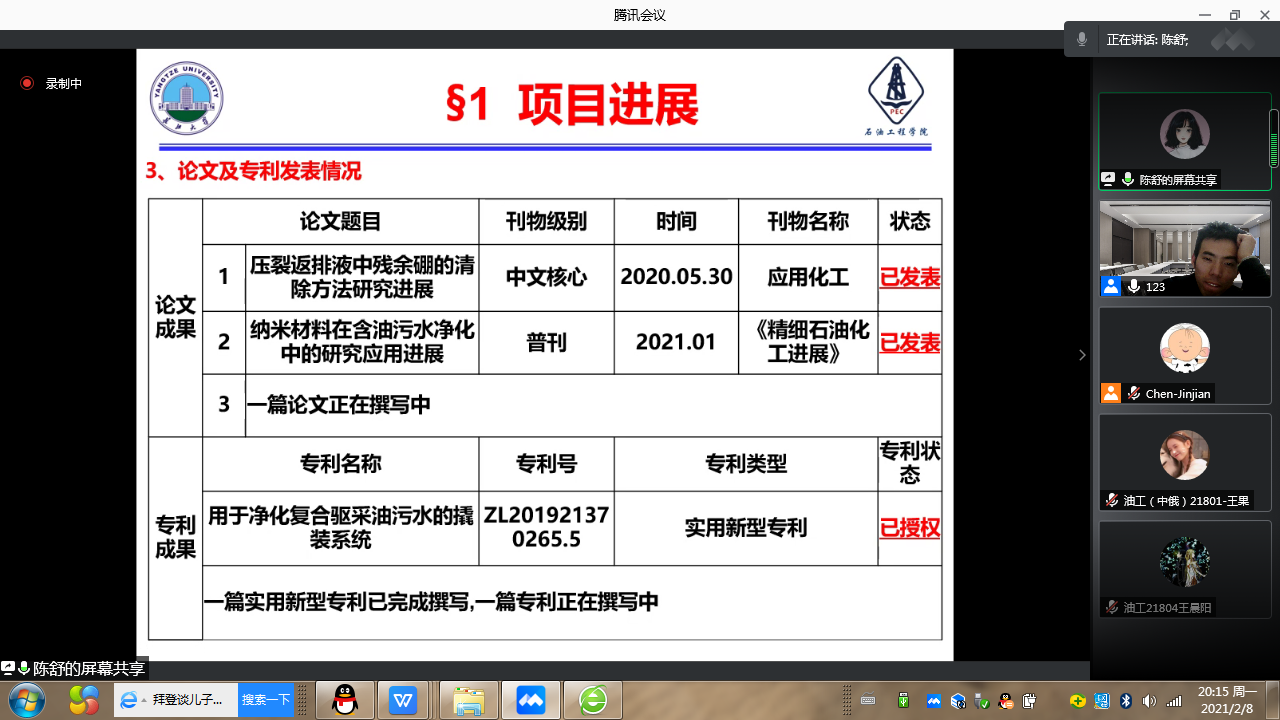Toggle green microphone on 陈舒的屏幕共享 tile
This screenshot has width=1280, height=720.
coord(1128,180)
